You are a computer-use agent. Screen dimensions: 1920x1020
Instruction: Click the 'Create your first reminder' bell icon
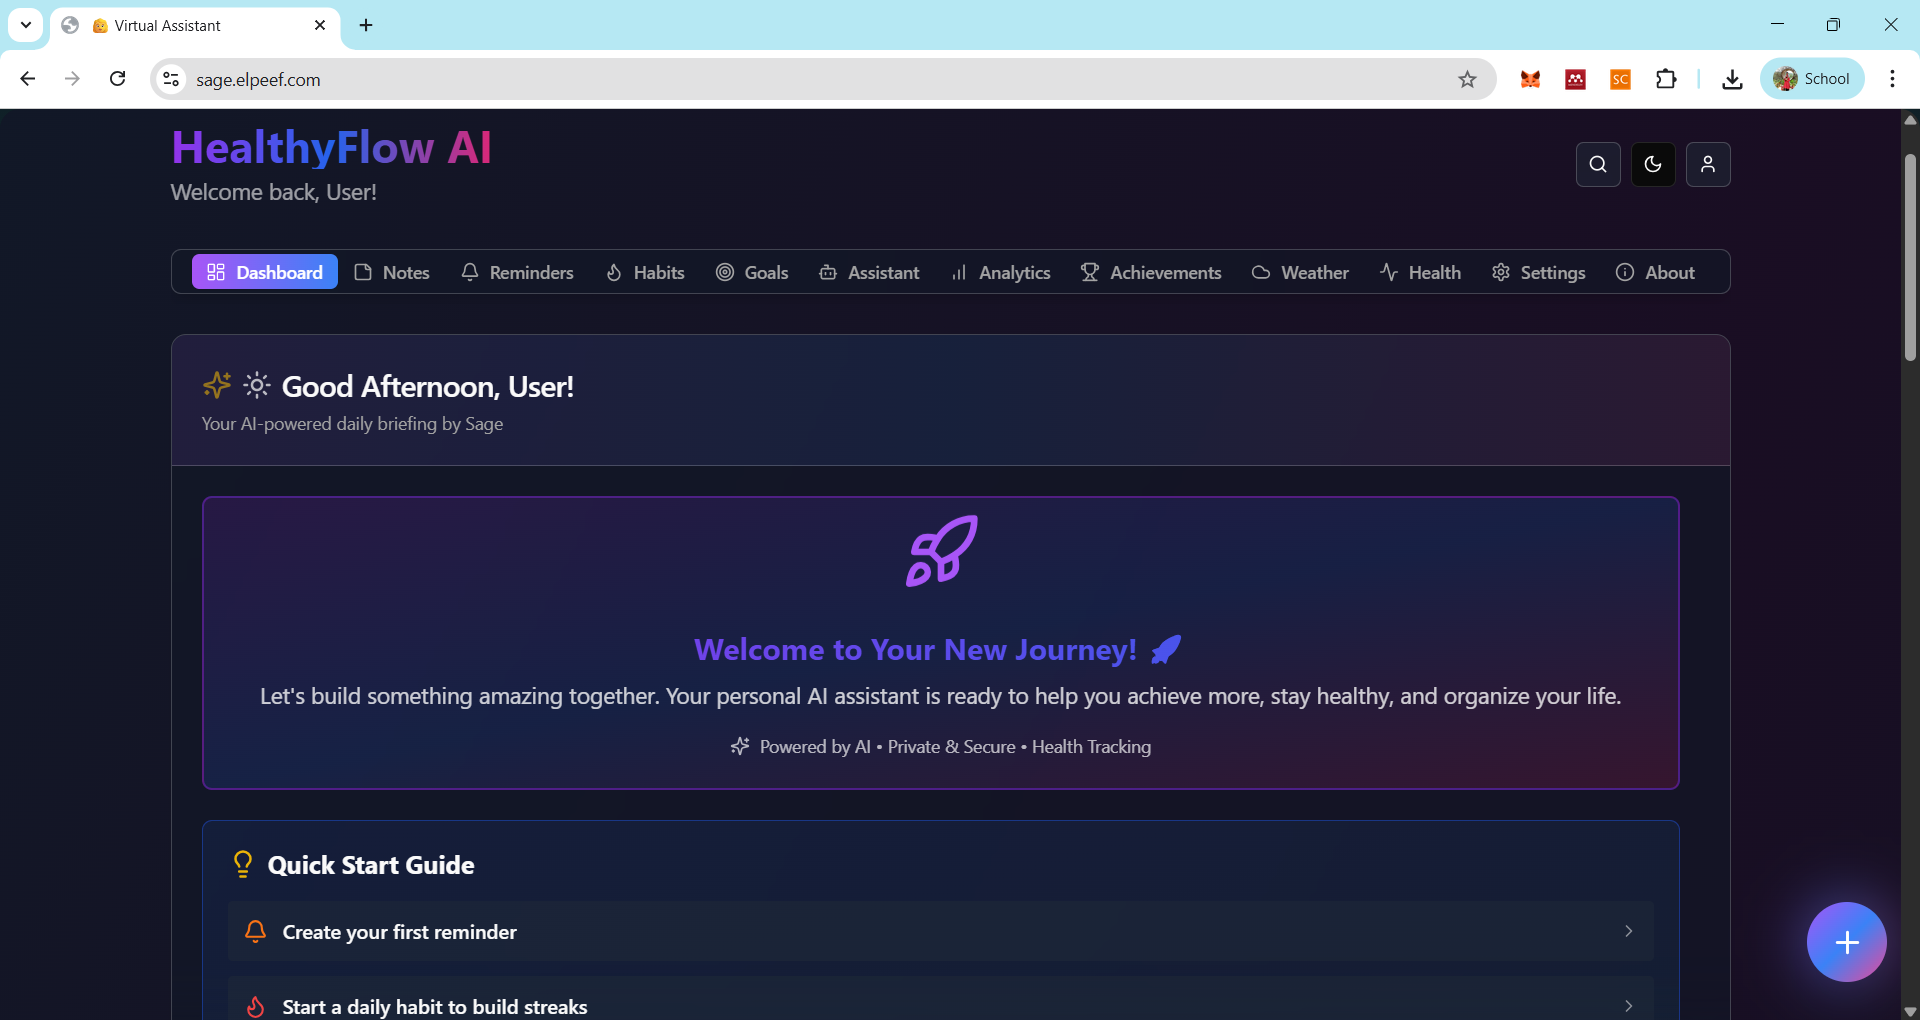tap(255, 931)
